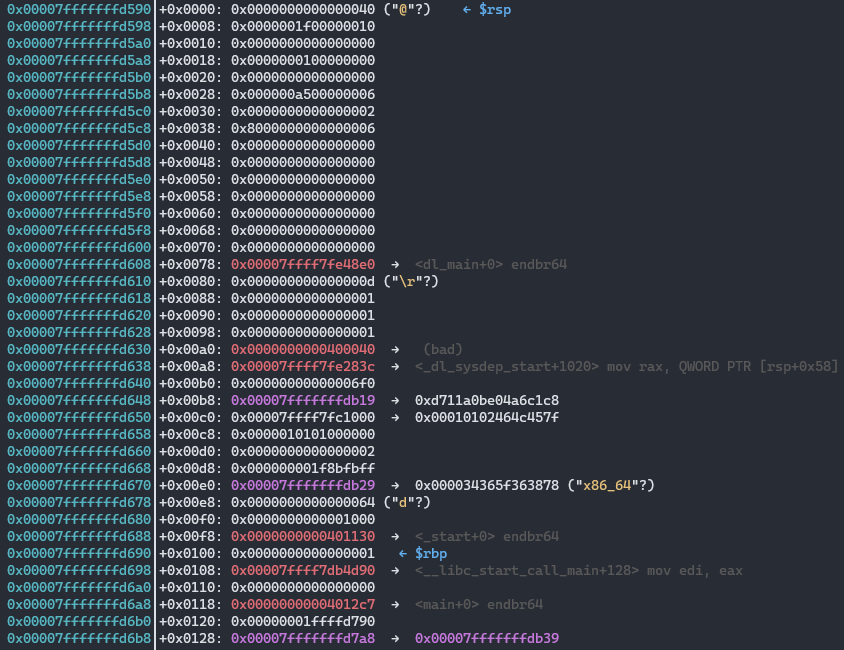Viewport: 844px width, 650px height.
Task: Select the stack pointer 0x00007fffffffdb19
Action: click(303, 400)
